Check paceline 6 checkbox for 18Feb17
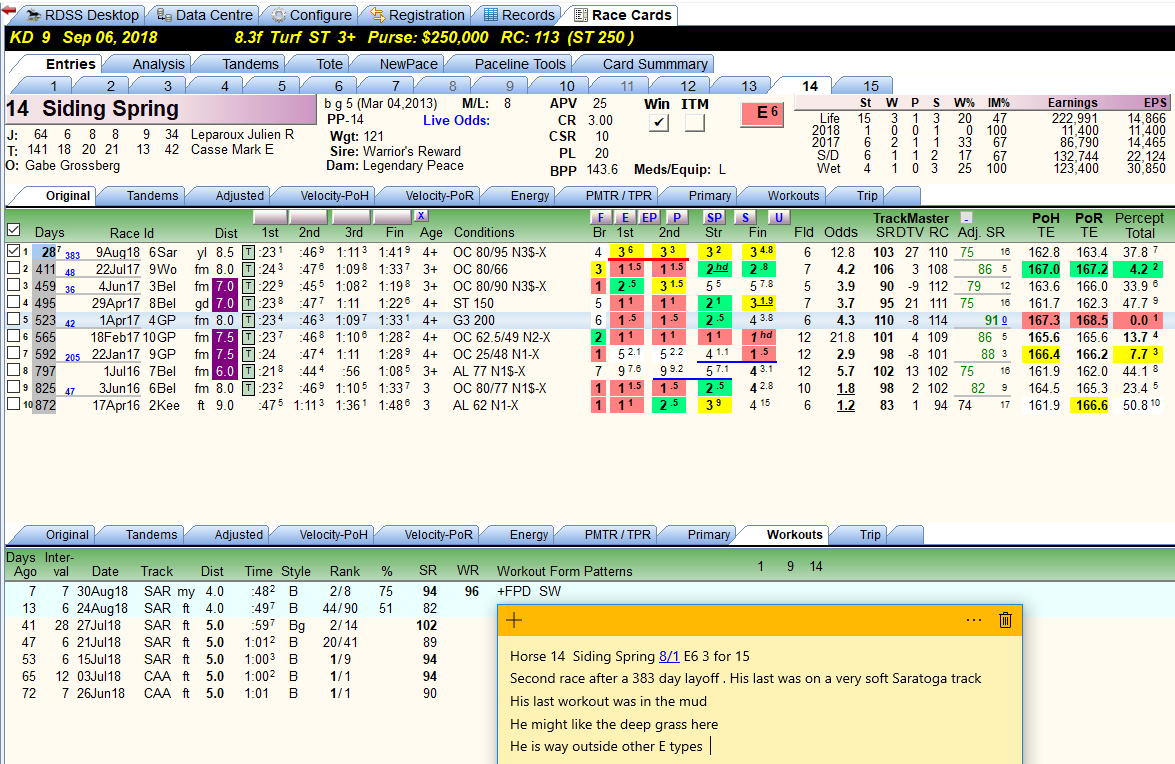This screenshot has width=1175, height=764. point(13,336)
